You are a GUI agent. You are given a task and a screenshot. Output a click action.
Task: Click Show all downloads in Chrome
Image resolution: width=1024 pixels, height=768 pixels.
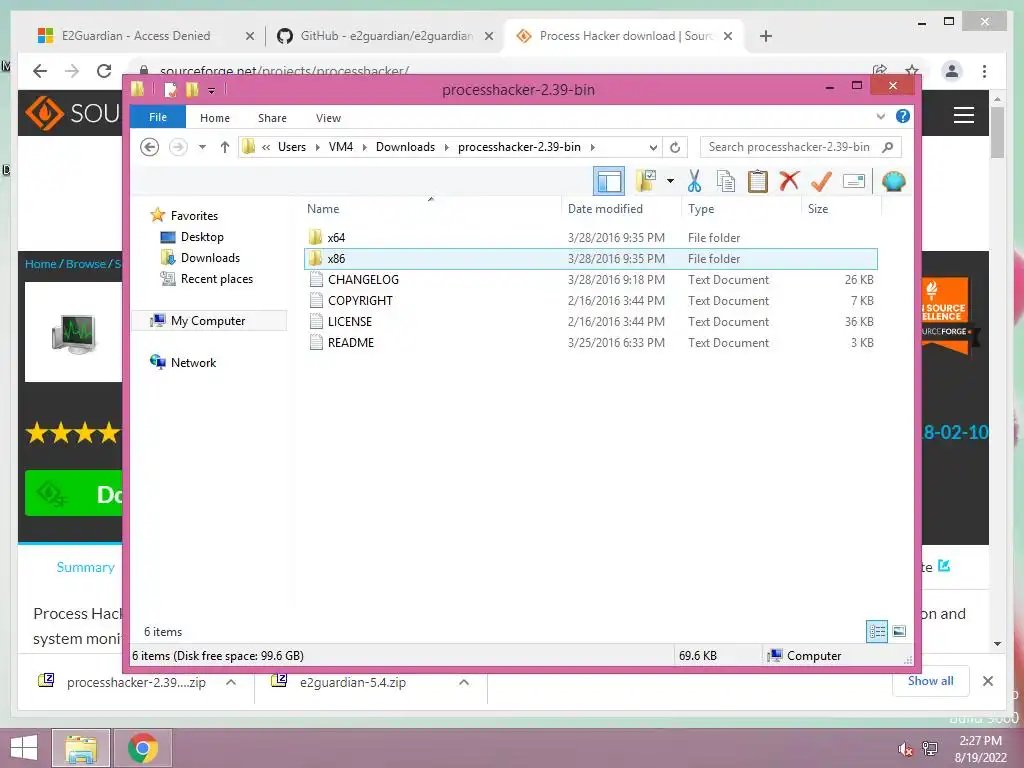[930, 681]
